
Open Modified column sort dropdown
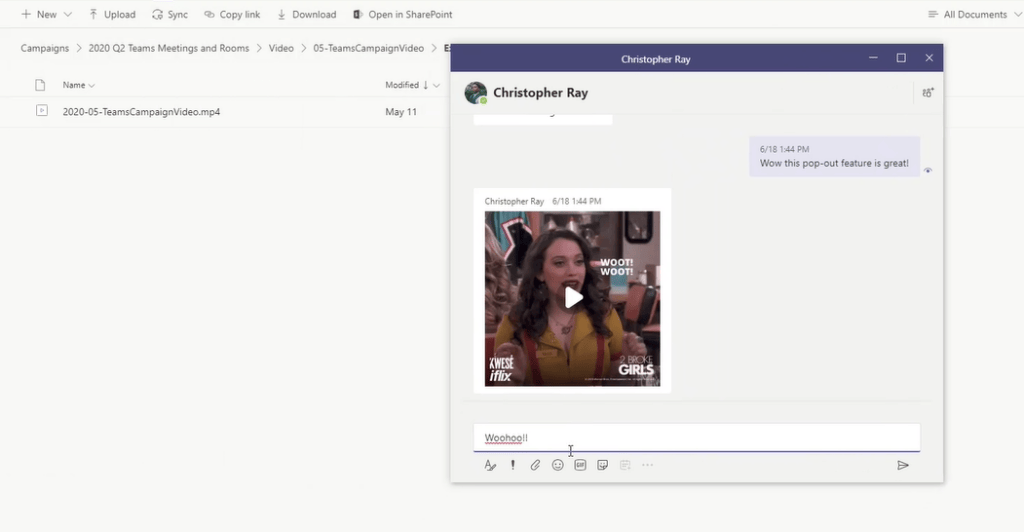point(412,85)
